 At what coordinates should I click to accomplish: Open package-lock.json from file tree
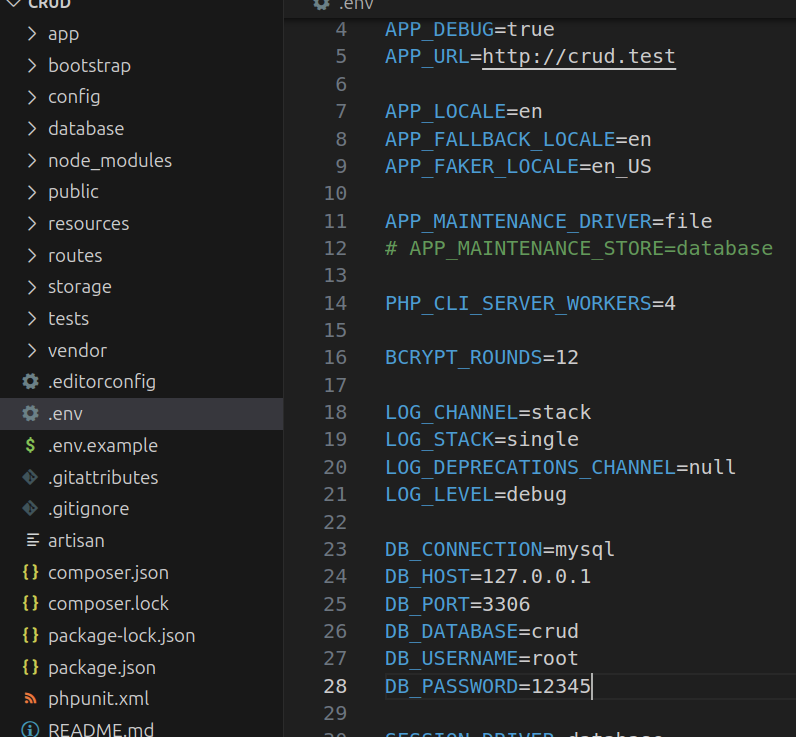[x=121, y=636]
